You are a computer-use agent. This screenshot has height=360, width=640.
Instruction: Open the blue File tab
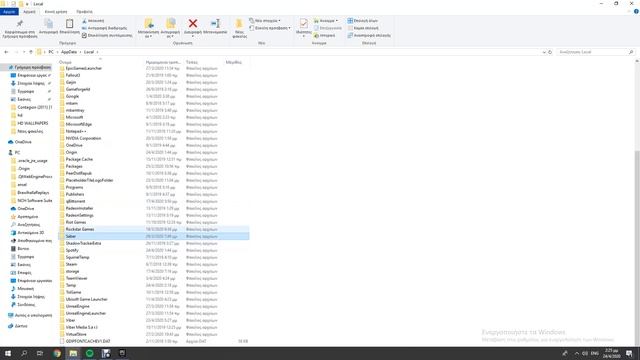[x=9, y=12]
